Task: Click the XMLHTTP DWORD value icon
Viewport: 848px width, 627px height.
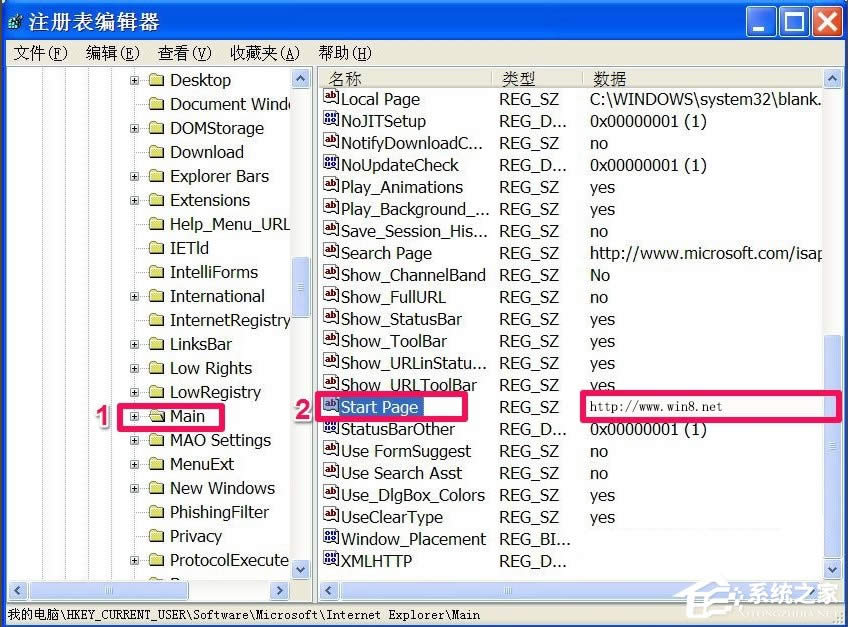Action: point(330,561)
